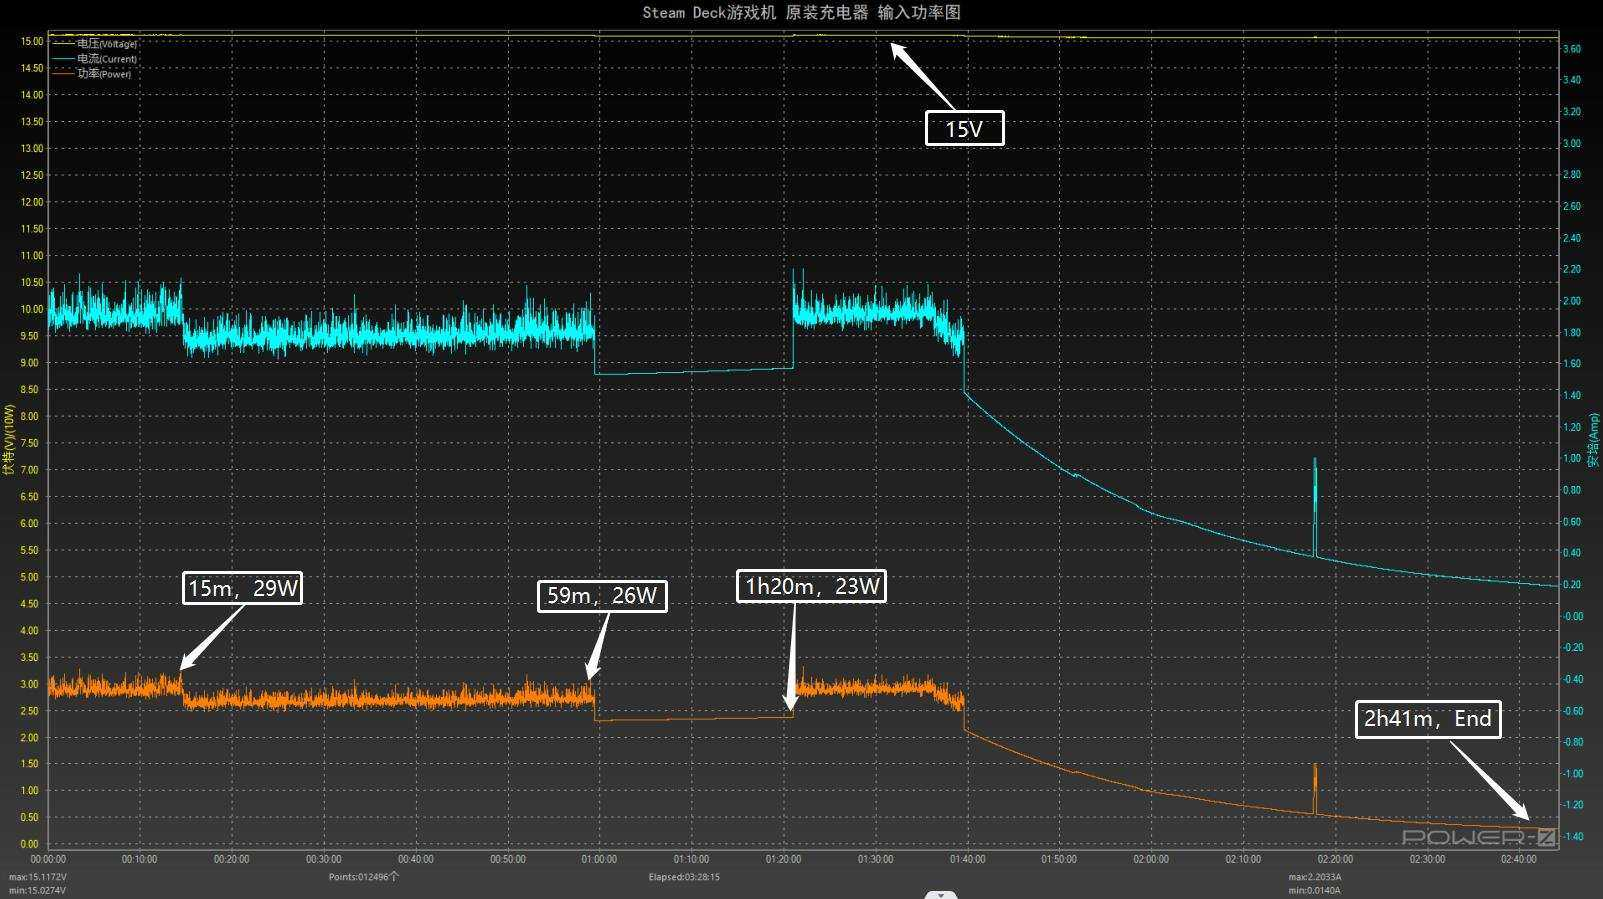The width and height of the screenshot is (1603, 899).
Task: Toggle the 功率(Power) legend entry
Action: 92,73
